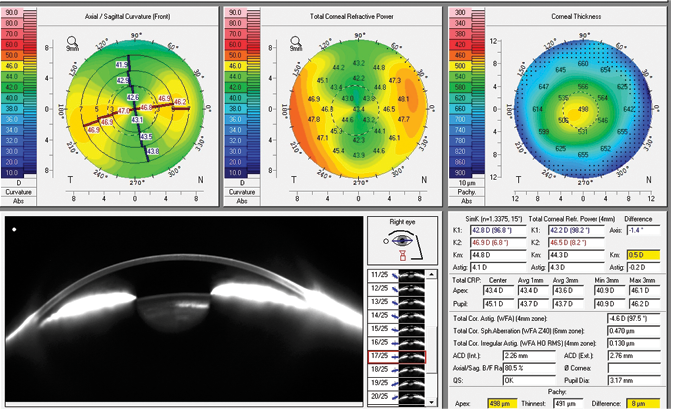
Task: Click the Total Corneal Refr. Power Km field 44.3 D
Action: (576, 255)
